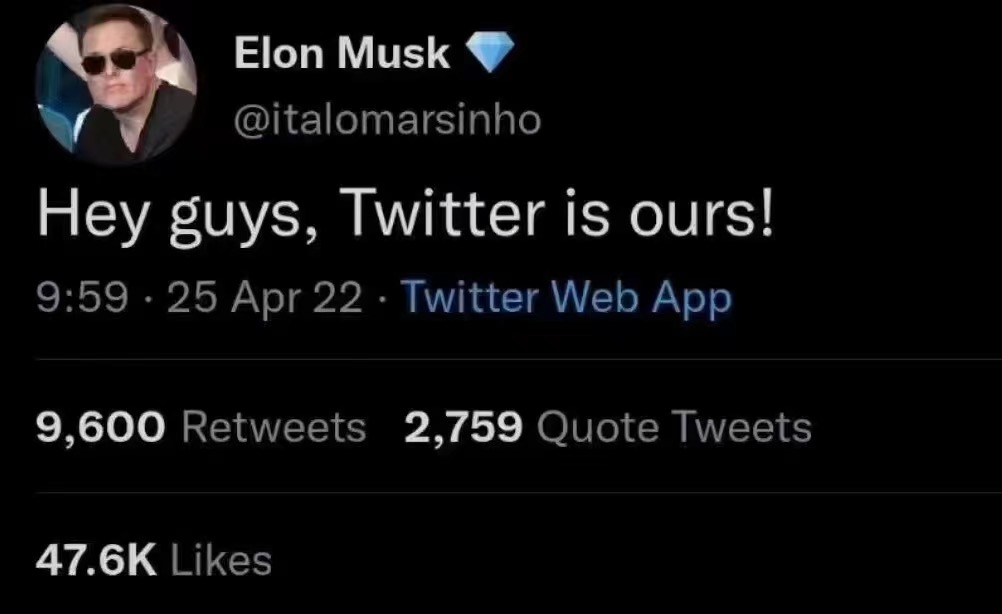Click the display name Elon Musk
Image resolution: width=1002 pixels, height=614 pixels.
coord(342,55)
